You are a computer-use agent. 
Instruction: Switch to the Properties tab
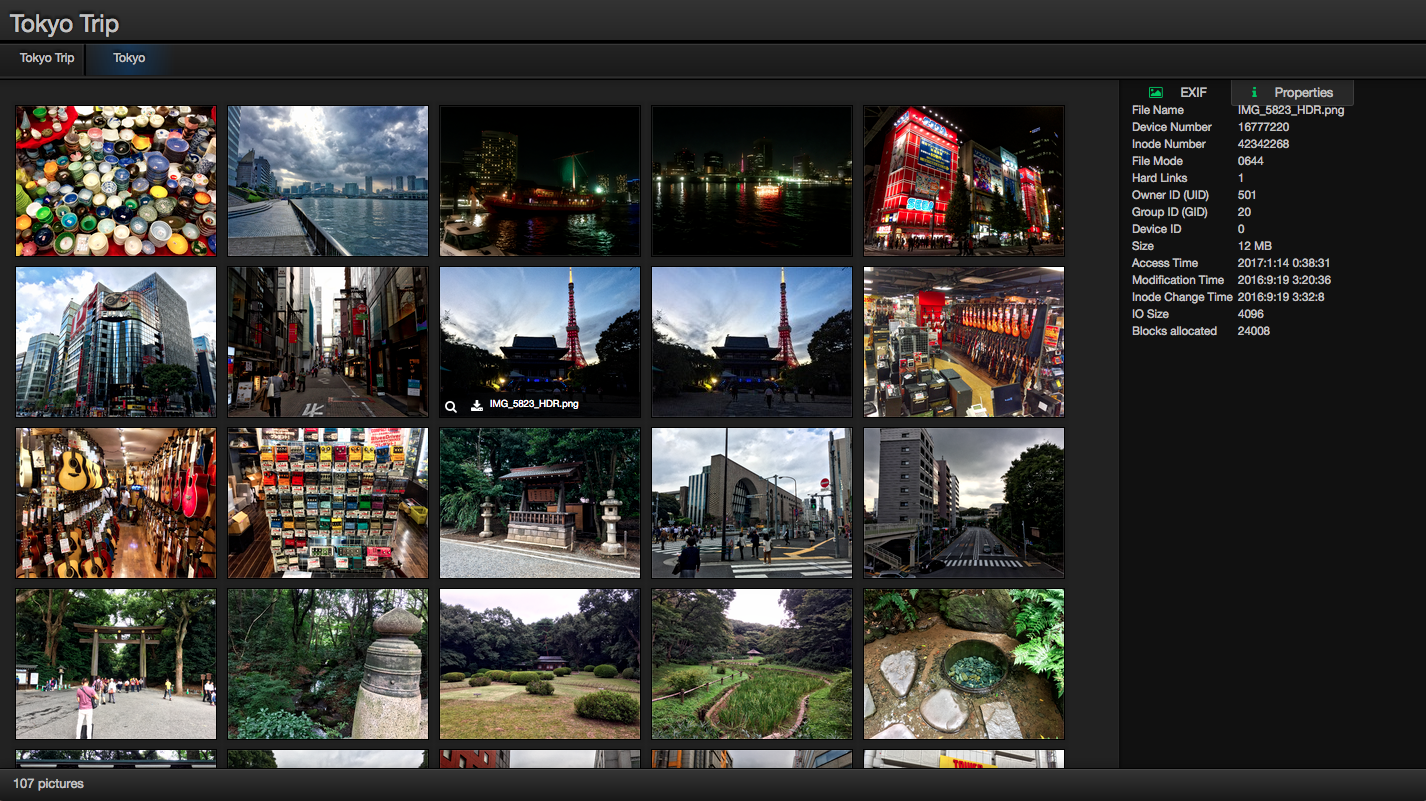click(x=1292, y=92)
